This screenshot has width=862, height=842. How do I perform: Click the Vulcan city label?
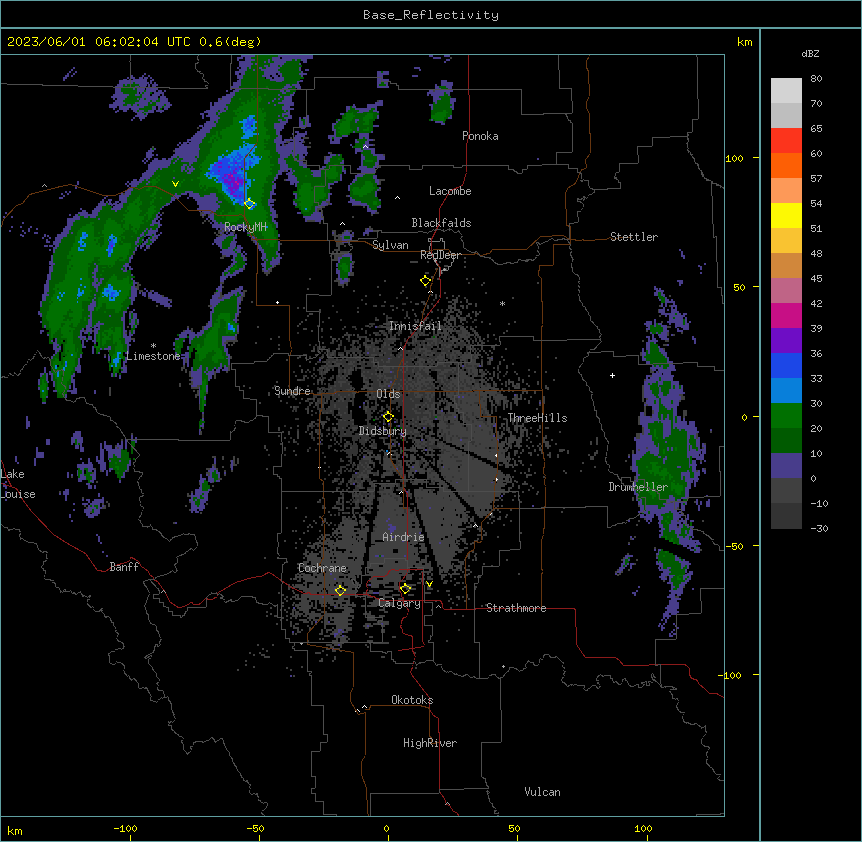pyautogui.click(x=543, y=792)
